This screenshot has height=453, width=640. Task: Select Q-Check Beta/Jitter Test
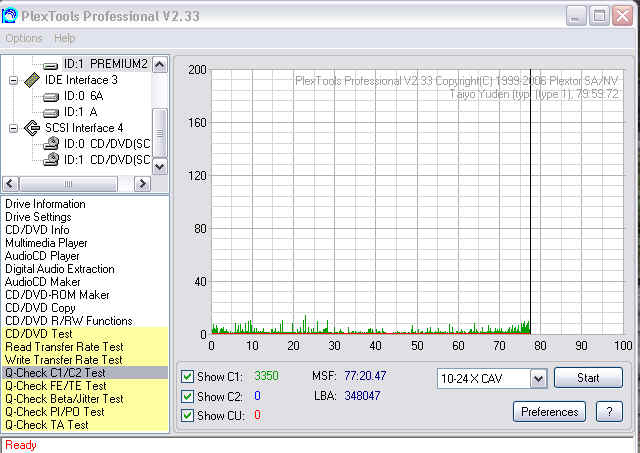[85, 399]
